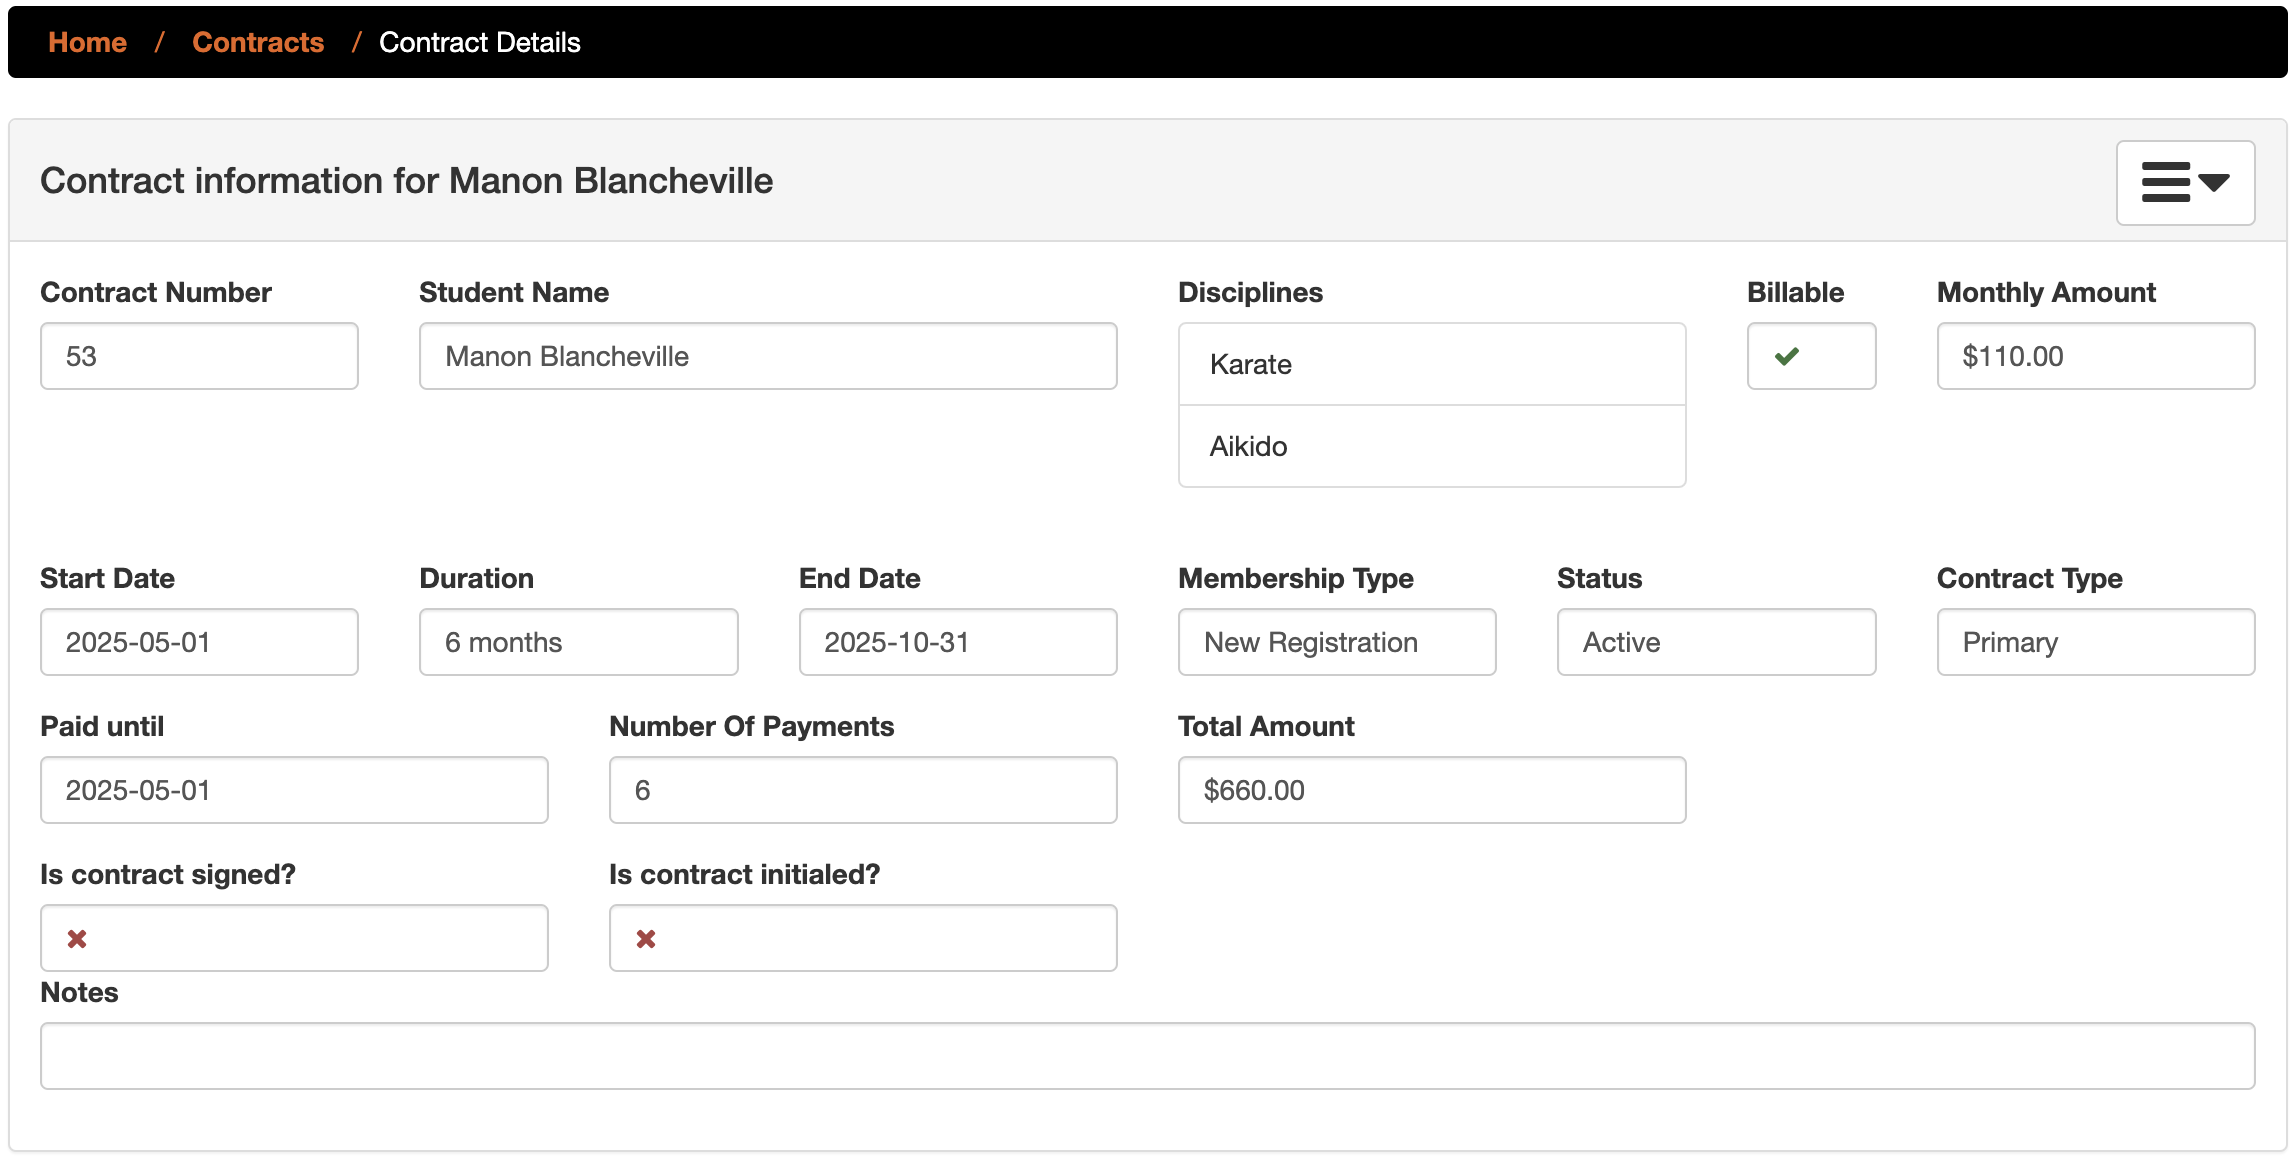Click the red X under contract signed
Image resolution: width=2296 pixels, height=1166 pixels.
click(77, 939)
